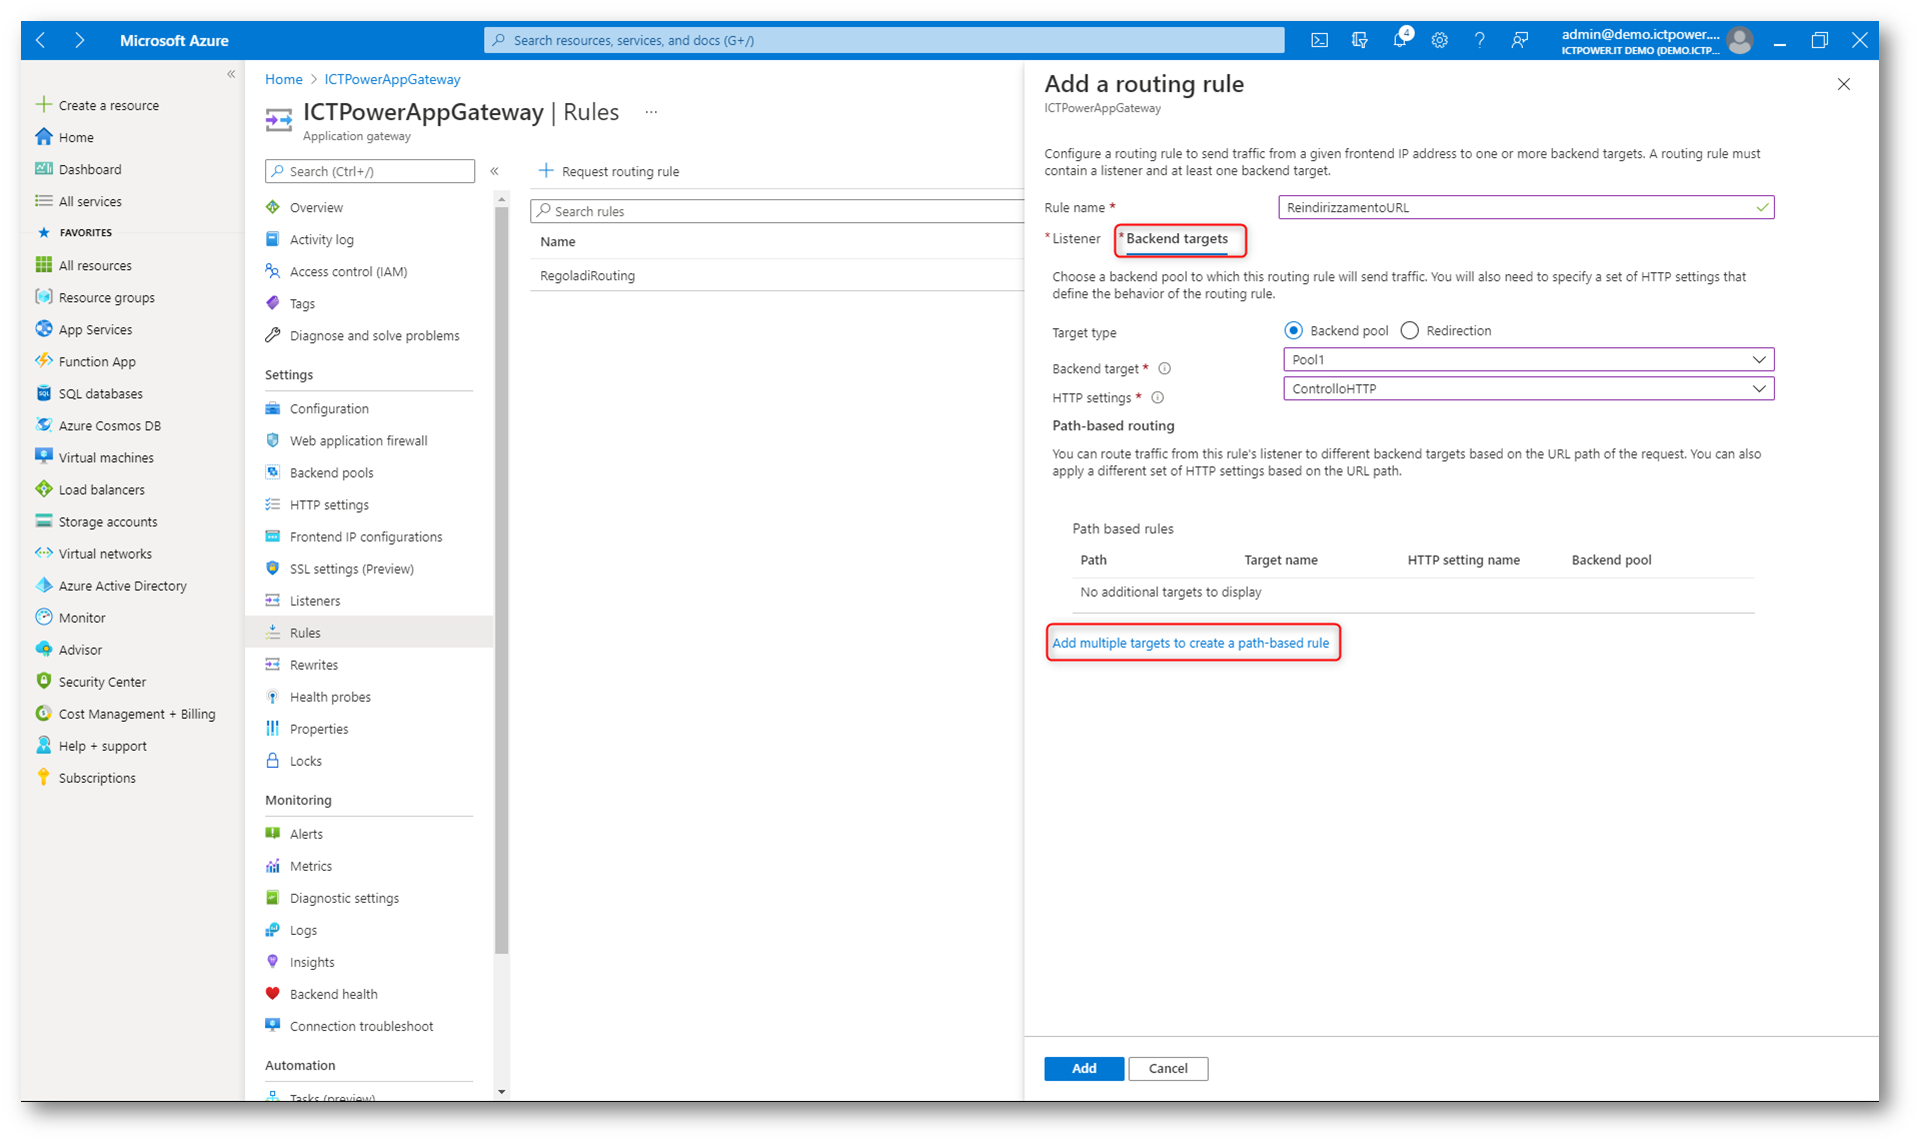Open Help + support
Screen dimensions: 1921x1144
coord(91,746)
